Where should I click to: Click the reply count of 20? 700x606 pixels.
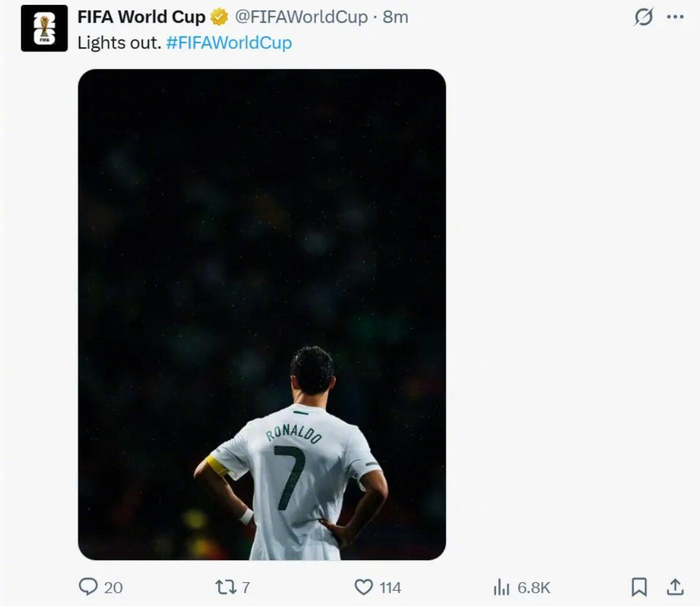(x=113, y=587)
